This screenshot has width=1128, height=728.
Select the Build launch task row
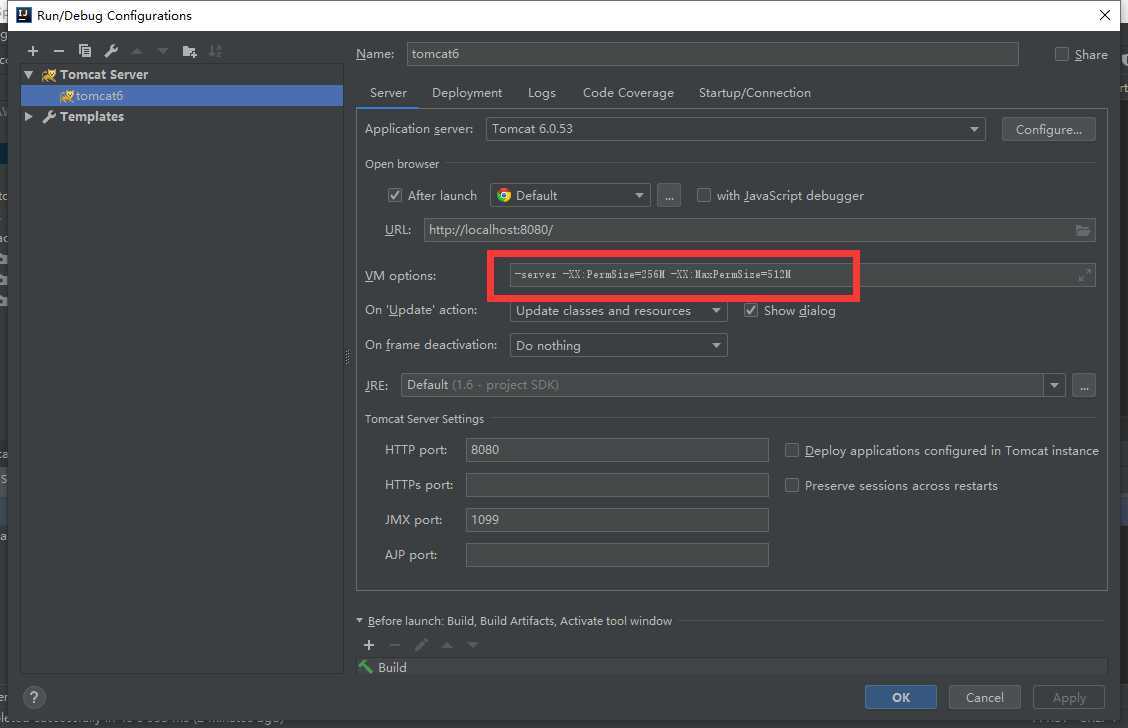(x=731, y=668)
